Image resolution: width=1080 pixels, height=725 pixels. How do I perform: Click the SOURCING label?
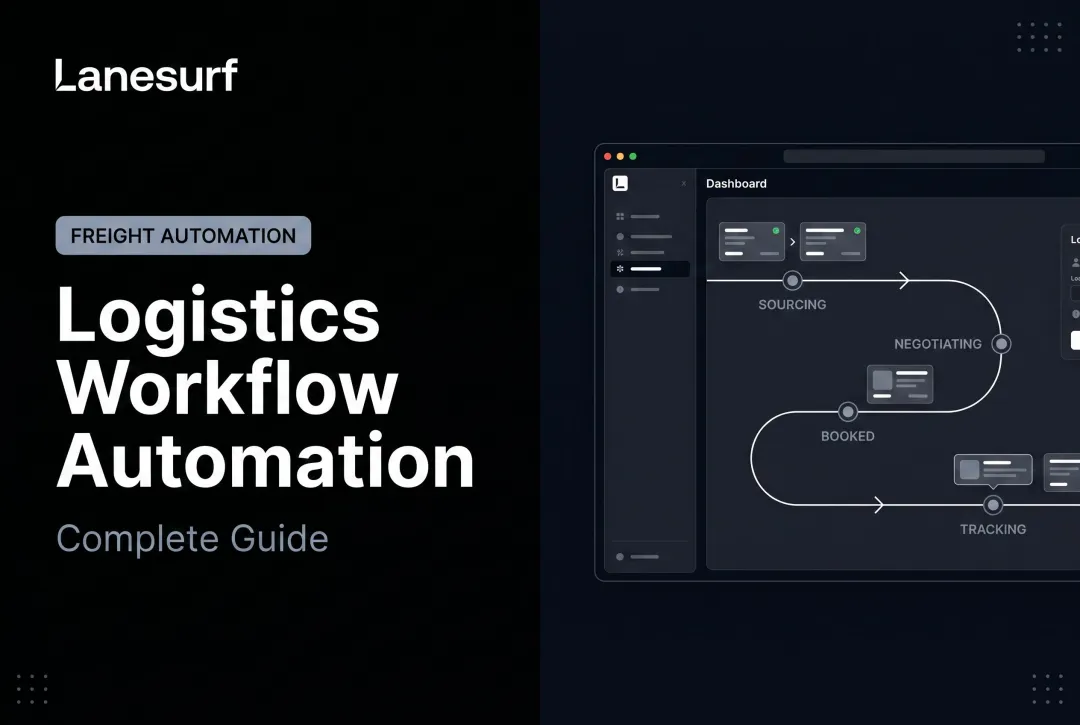pyautogui.click(x=792, y=304)
